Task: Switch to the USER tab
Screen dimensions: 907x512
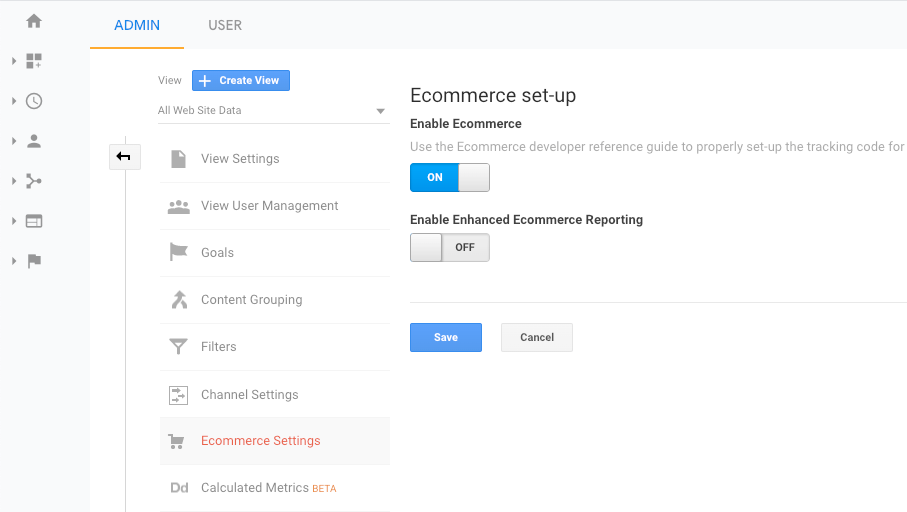Action: click(x=225, y=25)
